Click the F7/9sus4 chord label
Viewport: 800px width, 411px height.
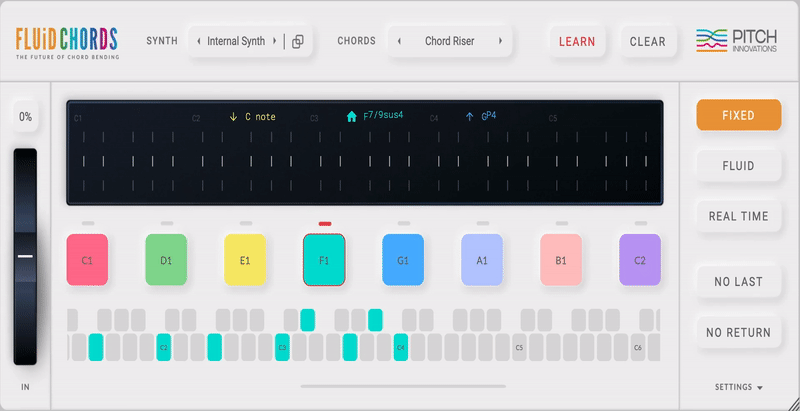(383, 115)
